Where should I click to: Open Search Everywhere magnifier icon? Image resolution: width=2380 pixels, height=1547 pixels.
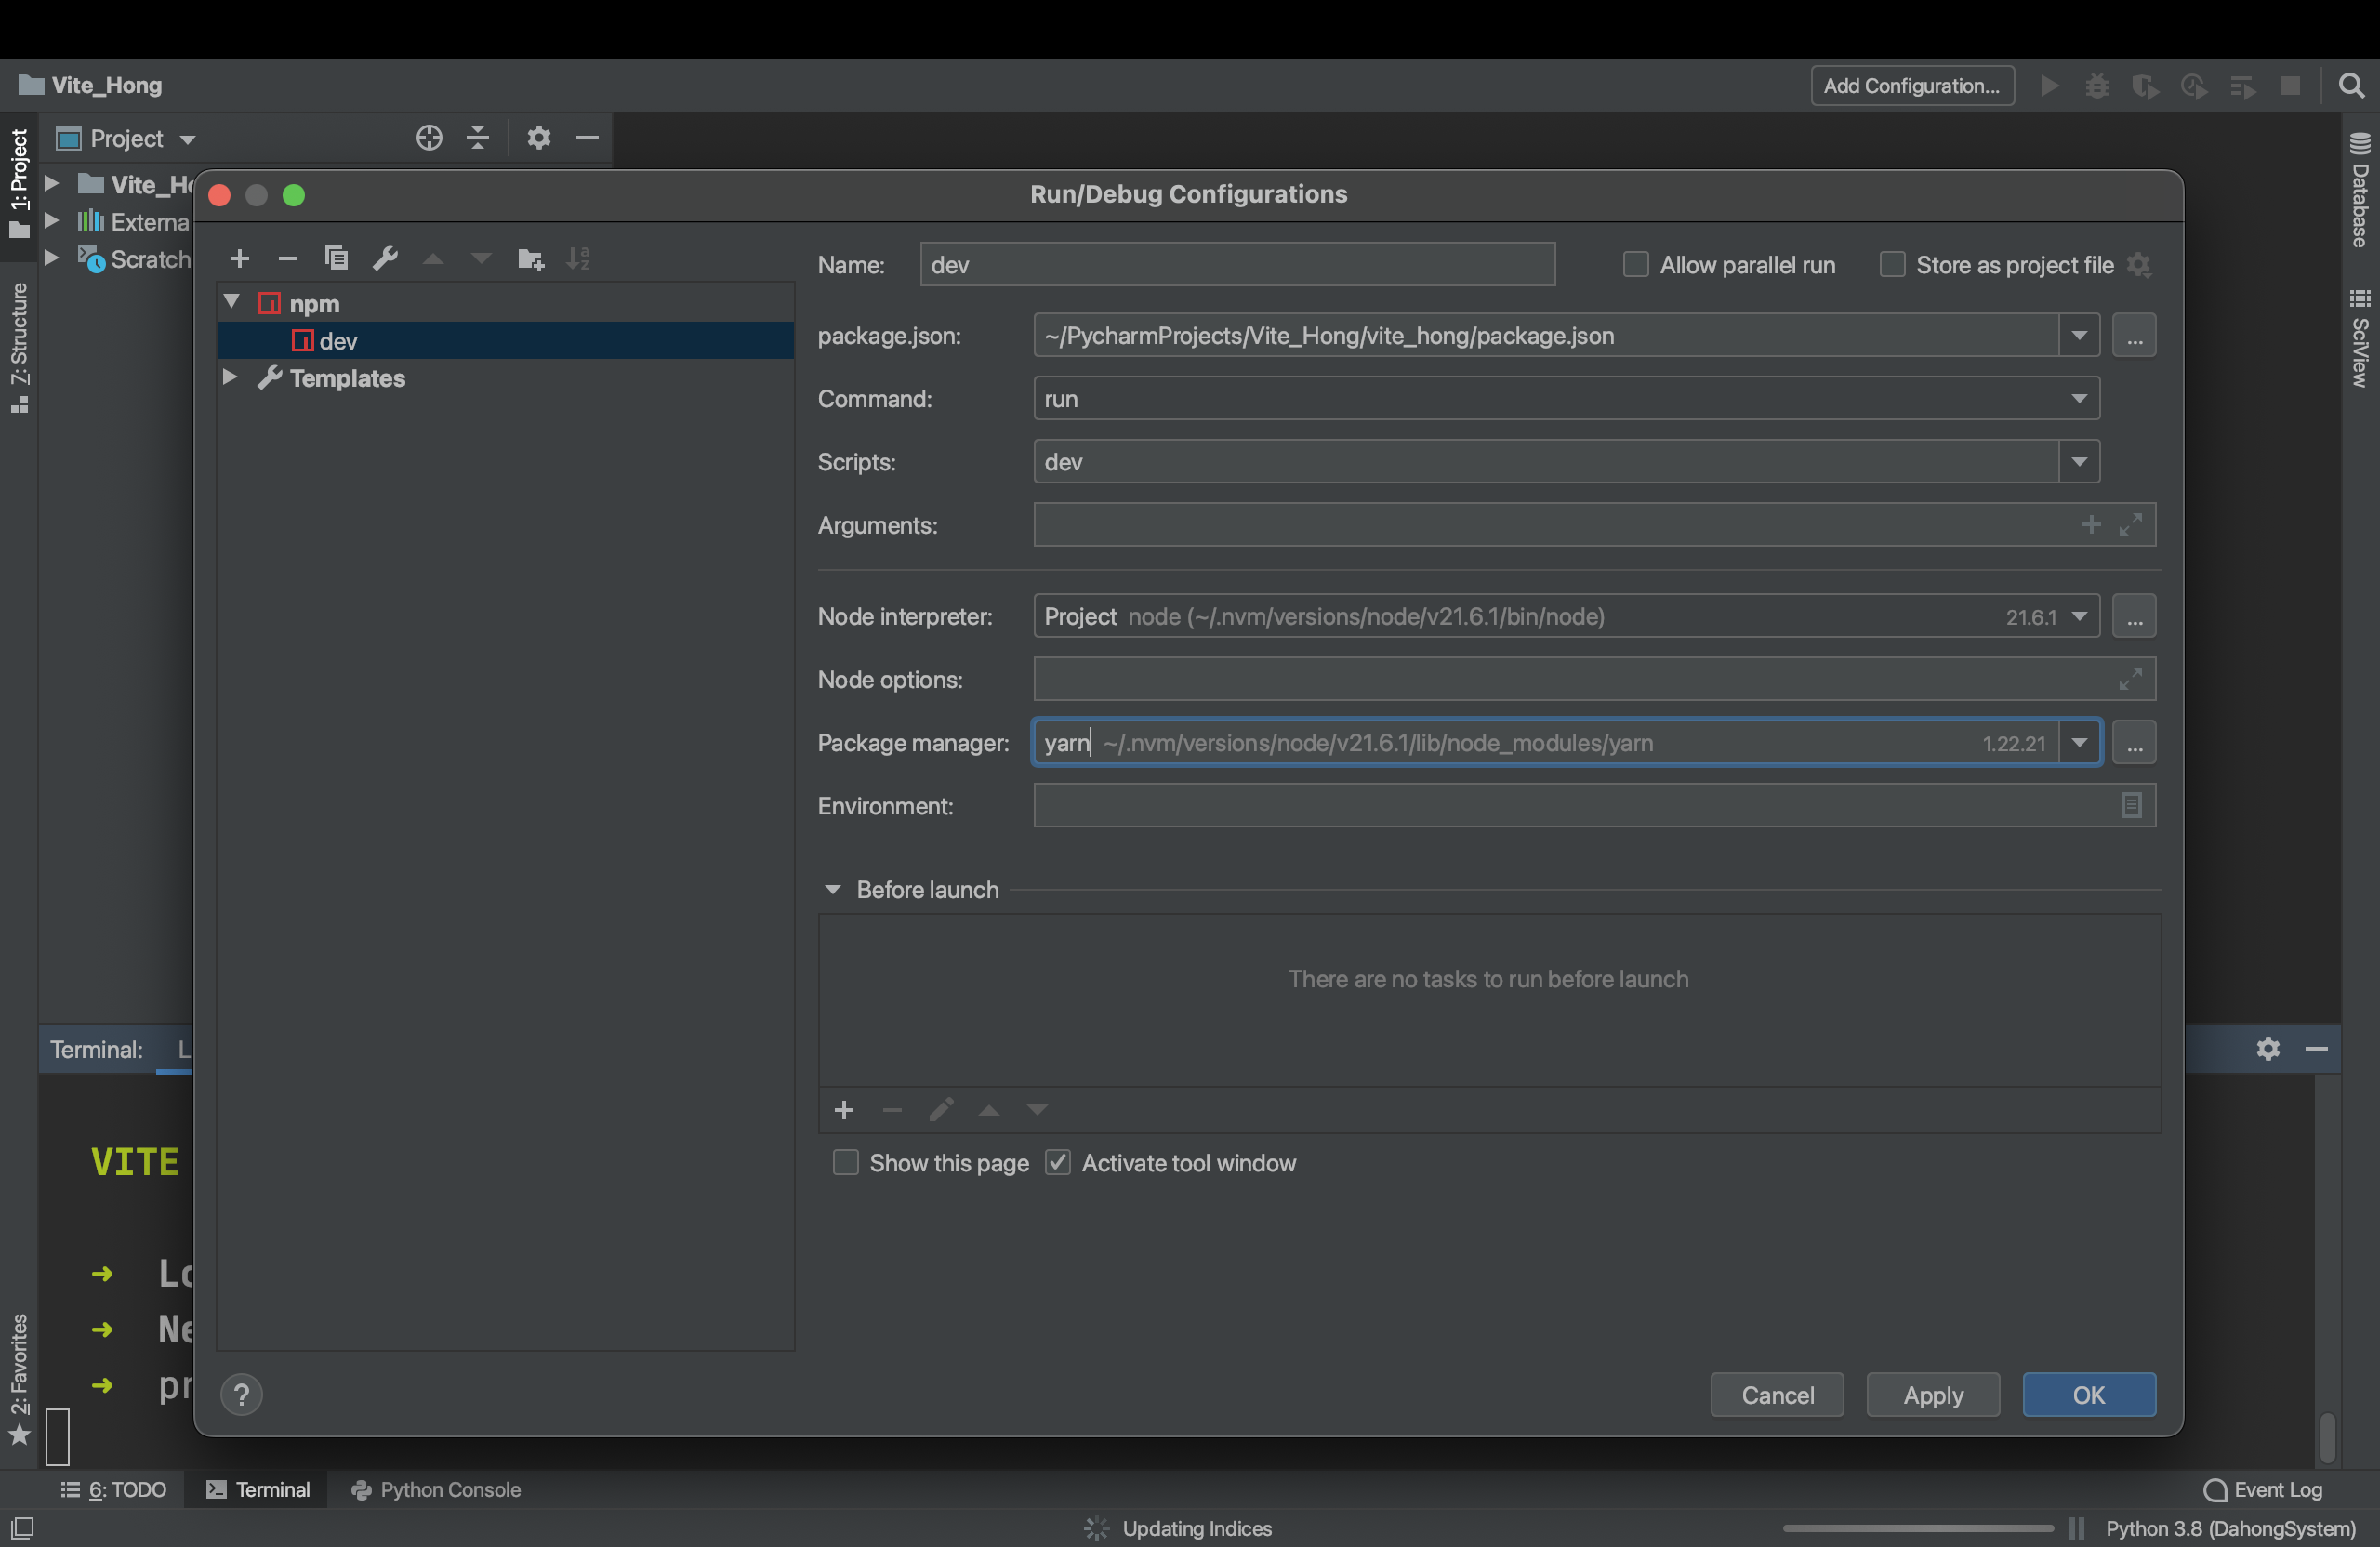point(2352,85)
